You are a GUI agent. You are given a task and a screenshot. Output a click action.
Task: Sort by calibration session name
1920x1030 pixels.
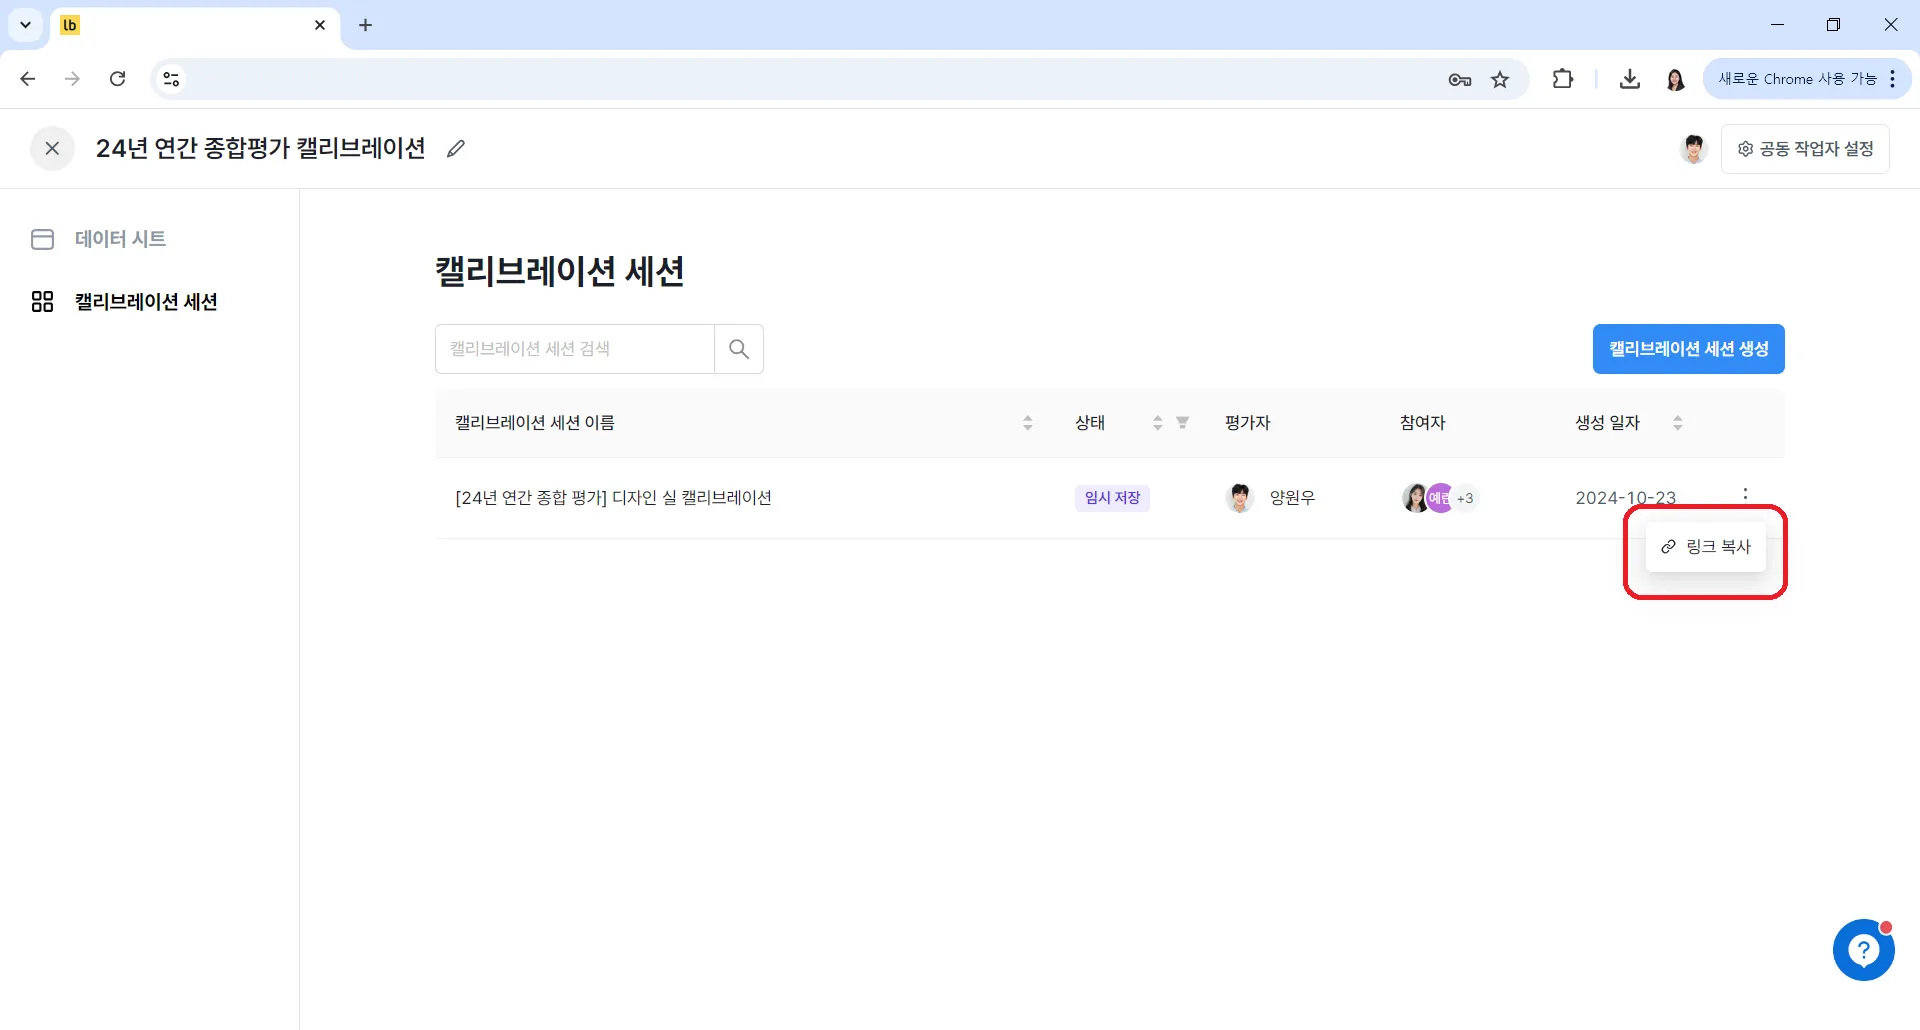pyautogui.click(x=1027, y=423)
